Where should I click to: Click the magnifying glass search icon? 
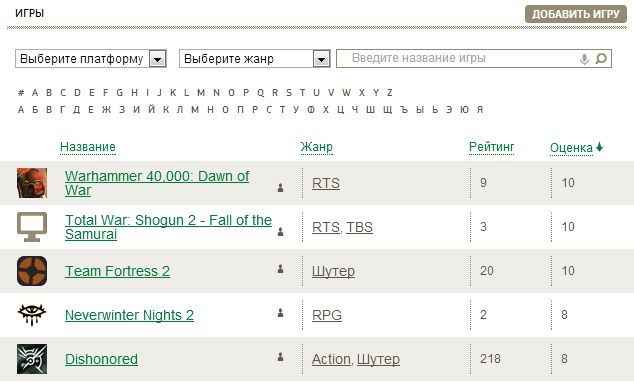pyautogui.click(x=601, y=59)
